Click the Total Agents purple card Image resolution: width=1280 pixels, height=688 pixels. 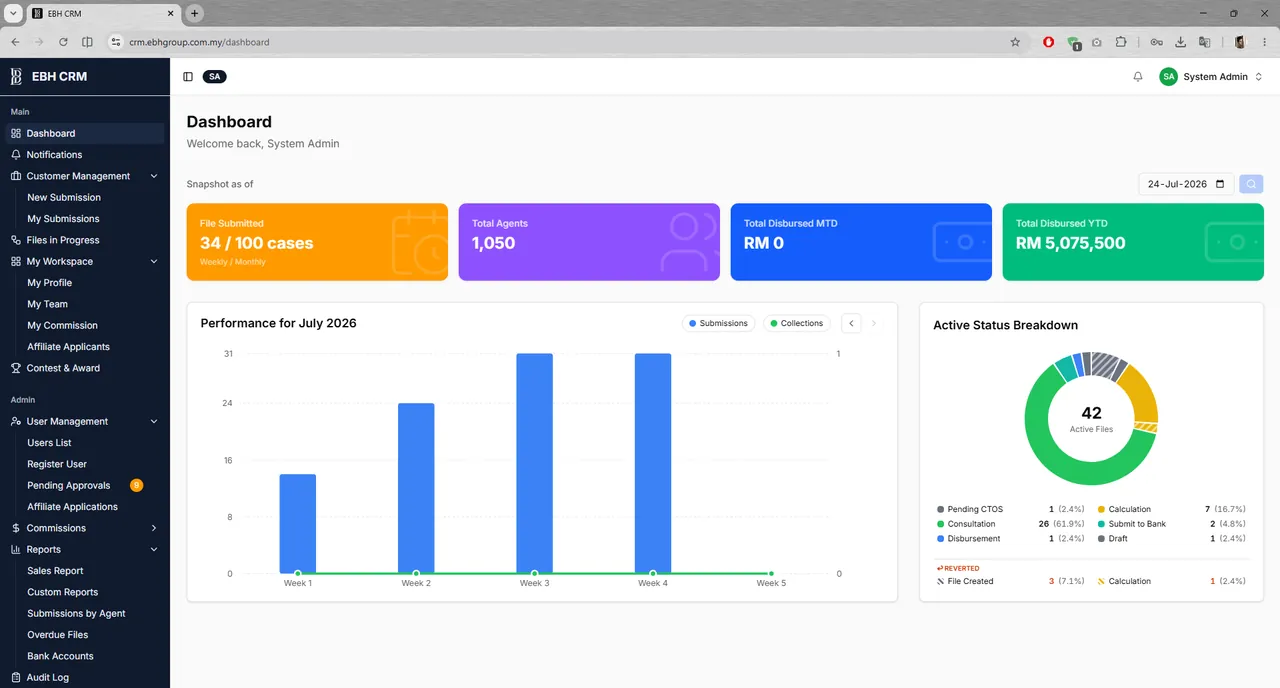[589, 242]
